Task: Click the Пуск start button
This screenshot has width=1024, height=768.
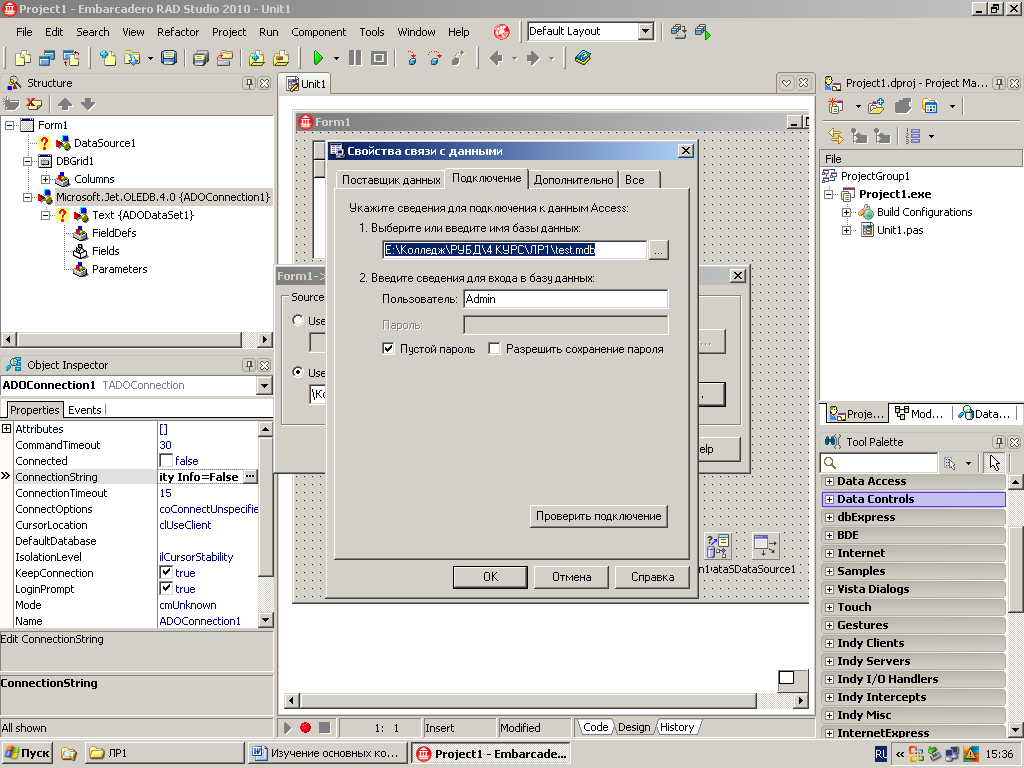Action: pyautogui.click(x=27, y=753)
